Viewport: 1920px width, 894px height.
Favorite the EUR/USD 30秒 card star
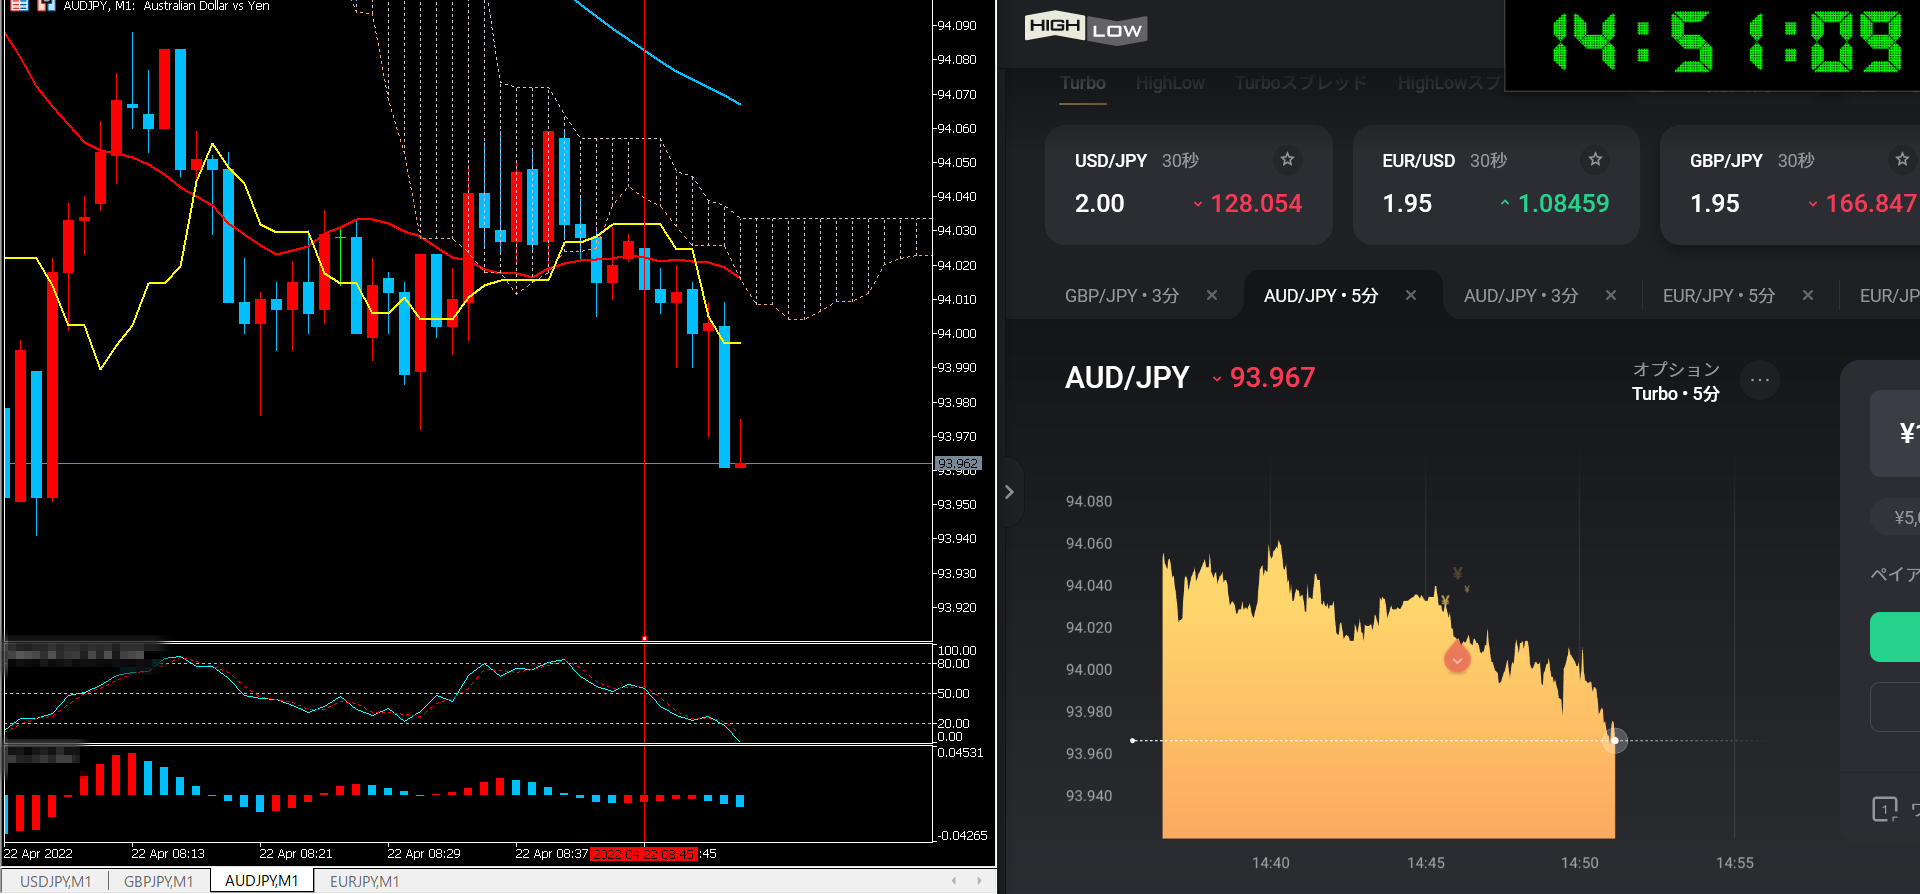tap(1595, 159)
